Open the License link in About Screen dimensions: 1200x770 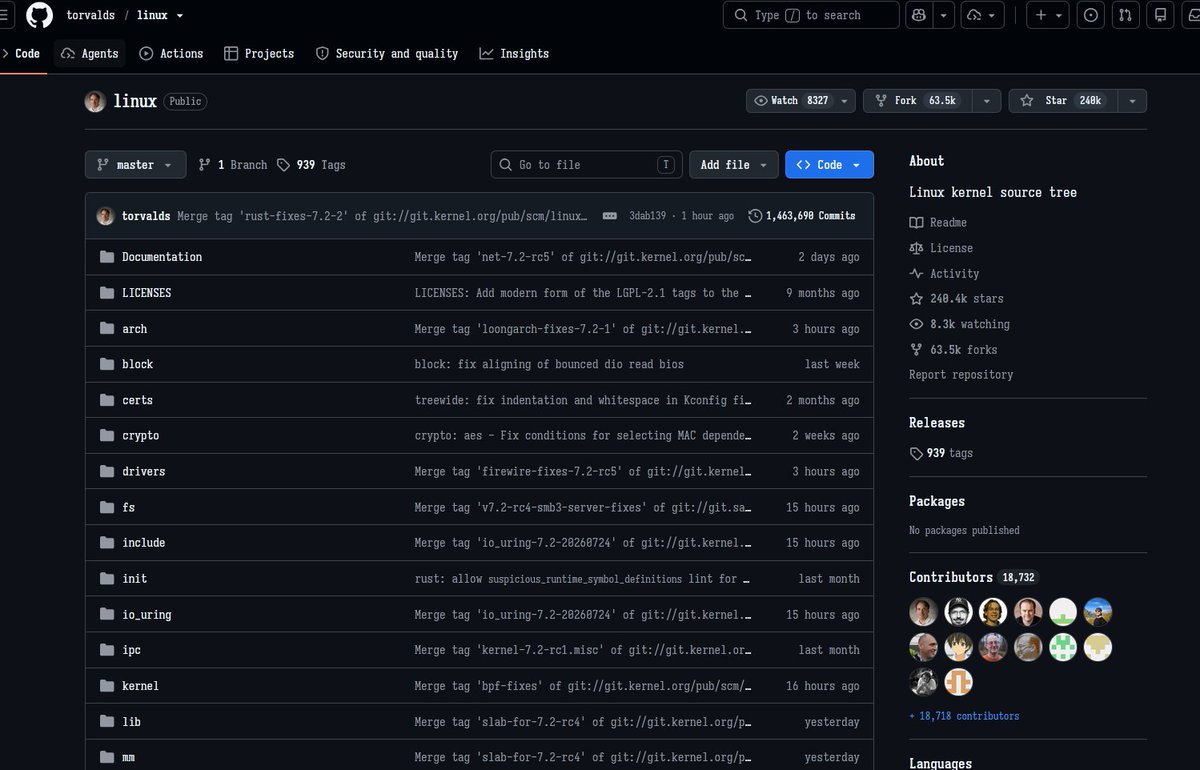click(x=941, y=248)
